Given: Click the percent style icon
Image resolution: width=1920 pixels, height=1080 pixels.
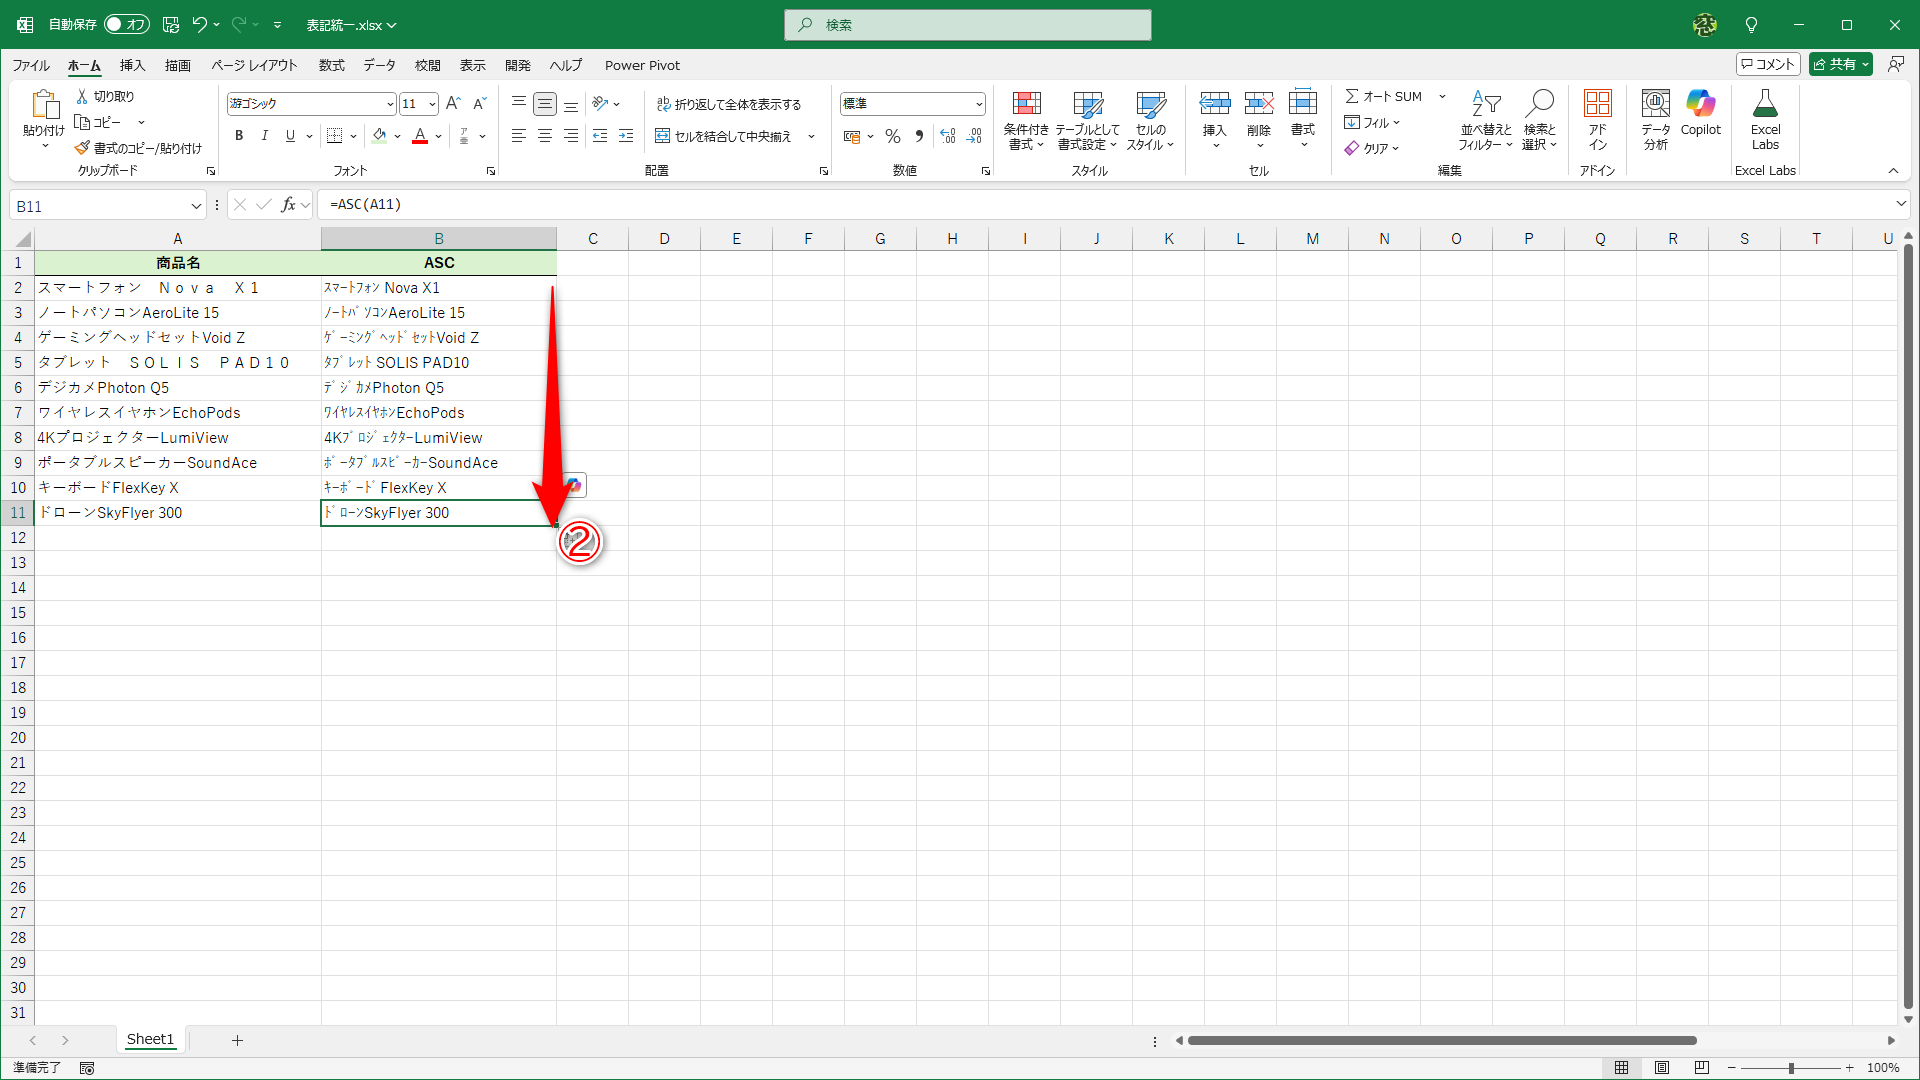Looking at the screenshot, I should point(893,137).
